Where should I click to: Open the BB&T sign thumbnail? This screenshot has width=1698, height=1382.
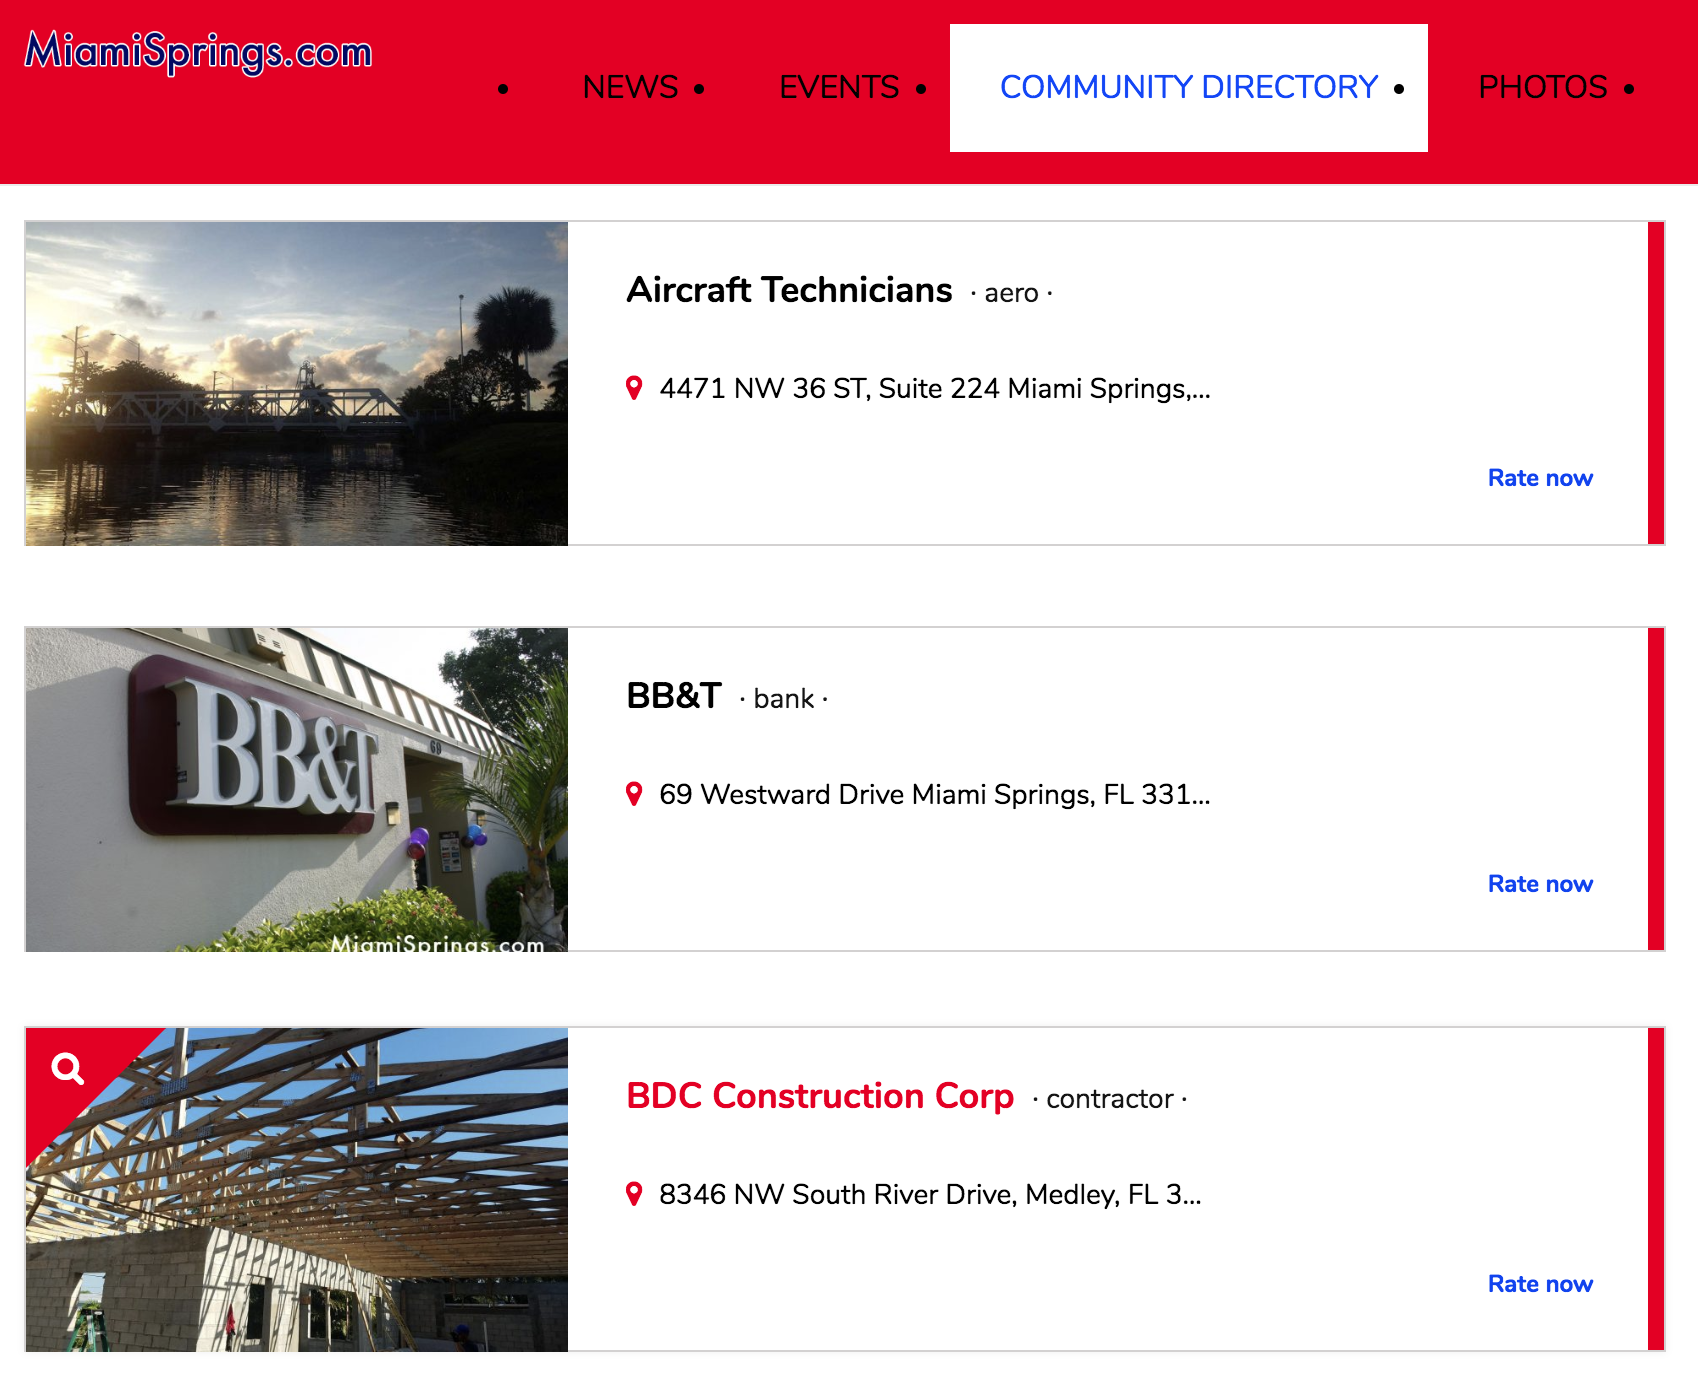[x=297, y=789]
